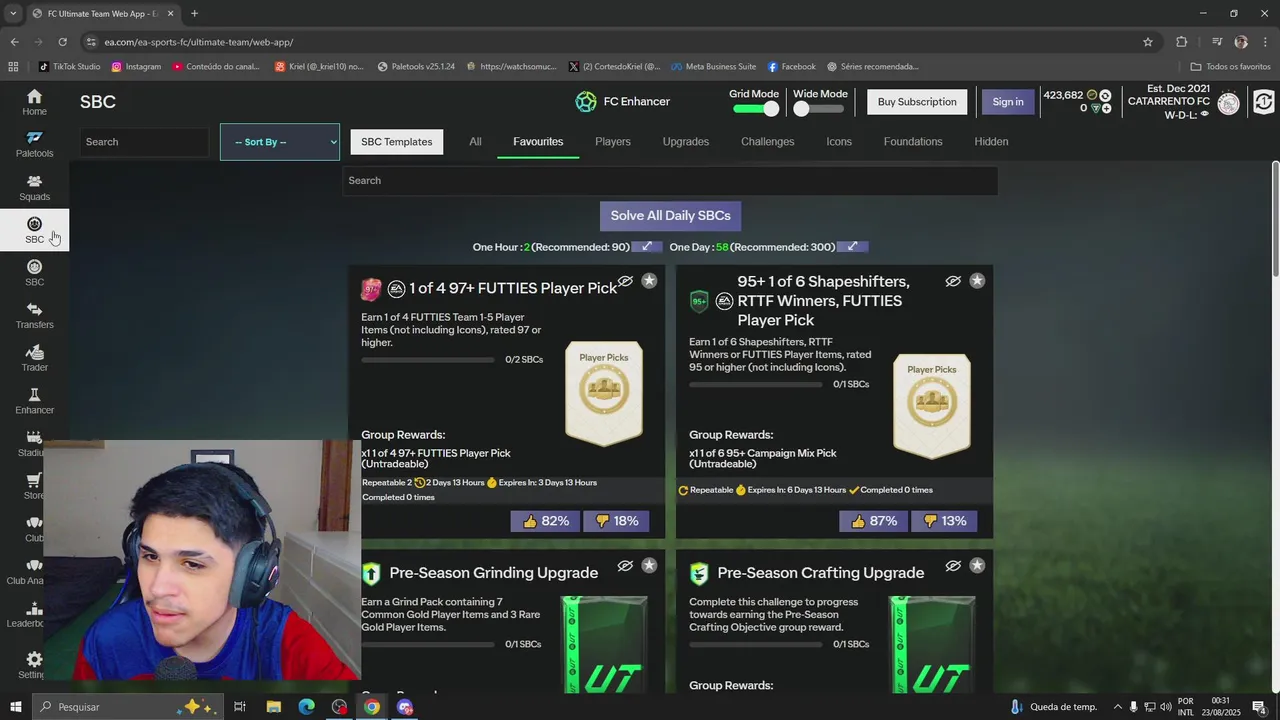Image resolution: width=1280 pixels, height=720 pixels.
Task: Click the coins balance icon next to 423,682
Action: (1092, 95)
